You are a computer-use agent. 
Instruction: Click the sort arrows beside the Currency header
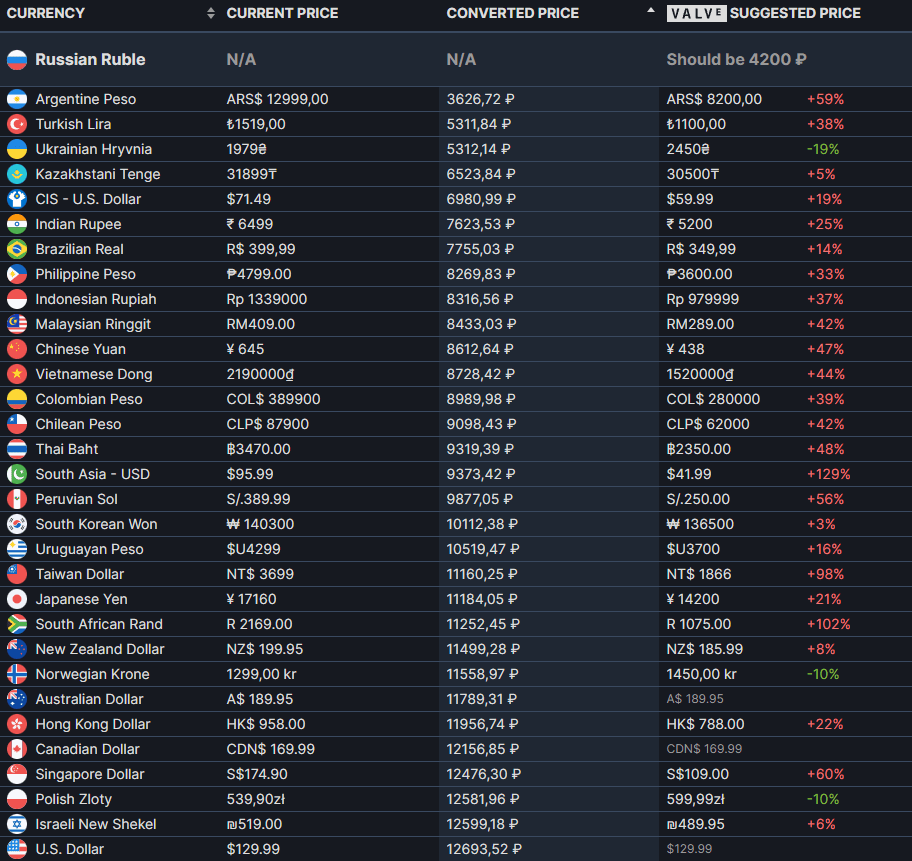pos(210,13)
